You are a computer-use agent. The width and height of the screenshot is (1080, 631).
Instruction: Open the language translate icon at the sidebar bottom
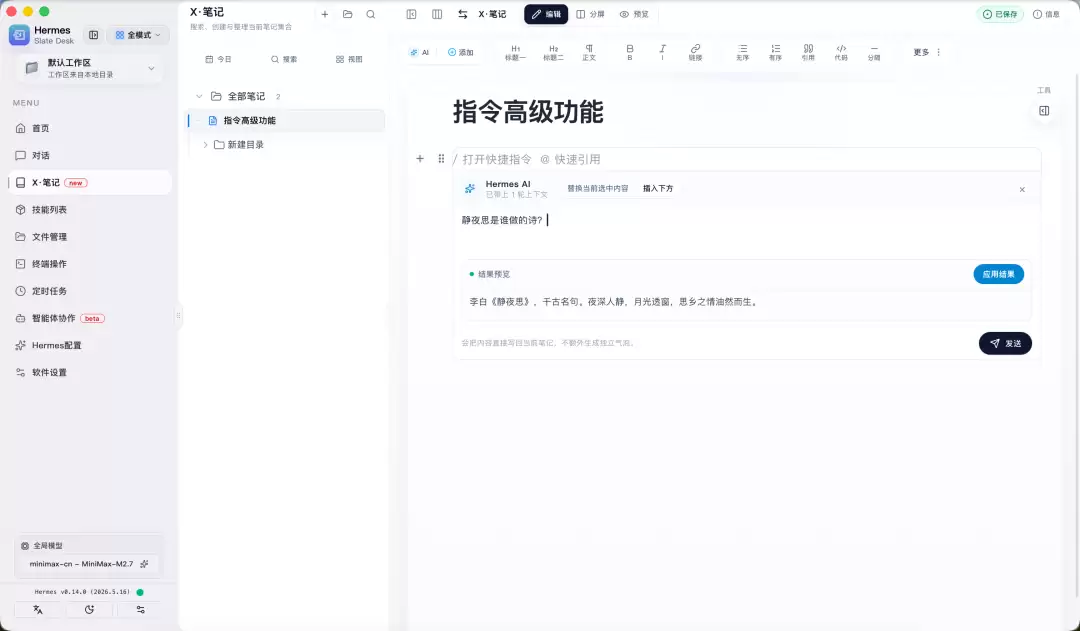point(38,610)
